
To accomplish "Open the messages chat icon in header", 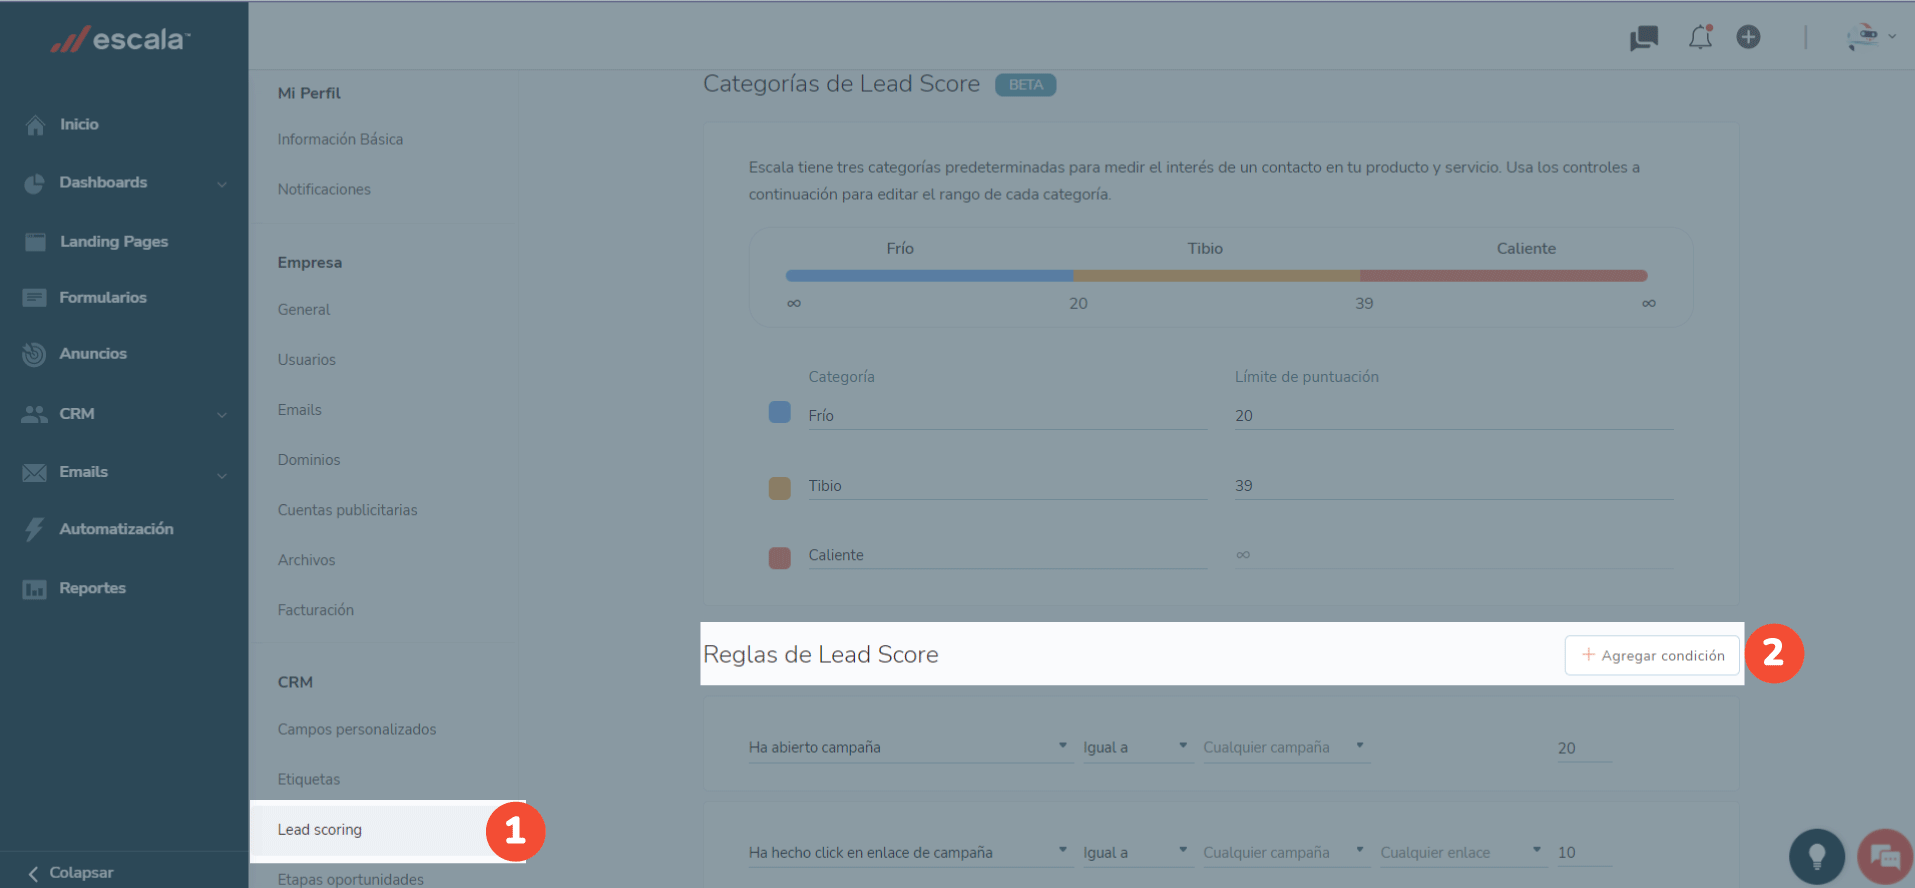I will click(x=1643, y=39).
